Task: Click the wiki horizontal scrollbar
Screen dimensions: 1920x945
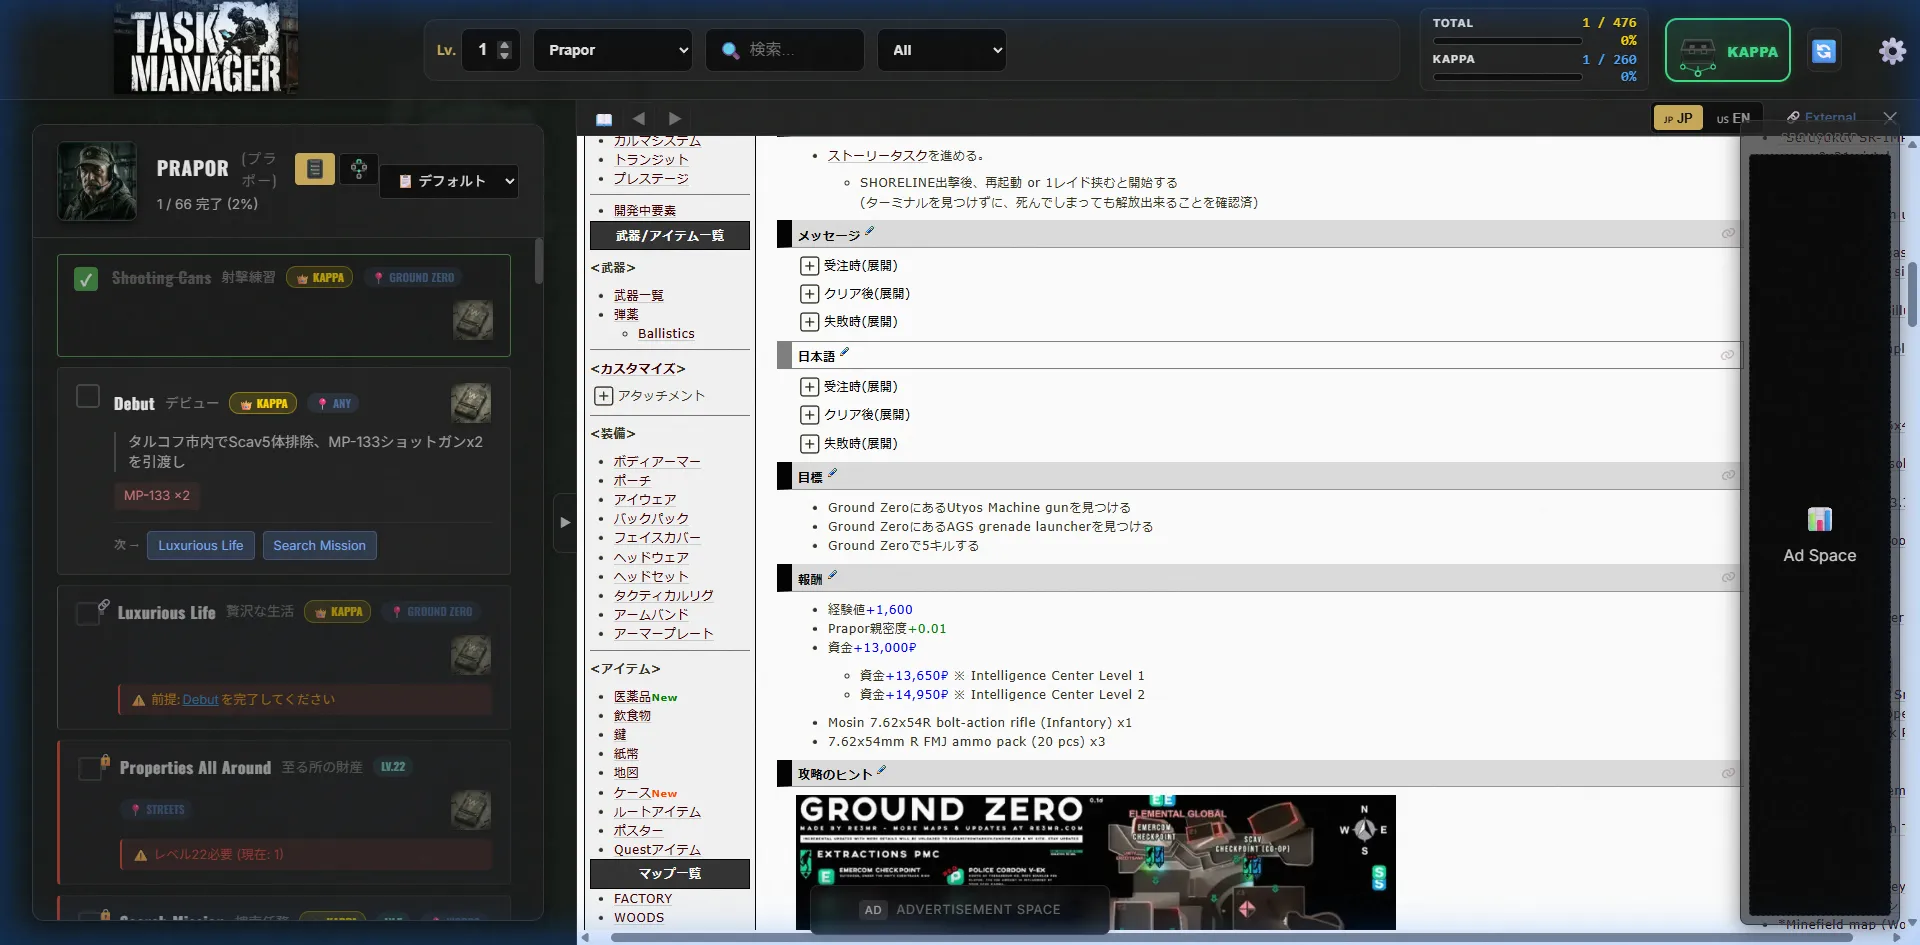Action: point(1232,938)
